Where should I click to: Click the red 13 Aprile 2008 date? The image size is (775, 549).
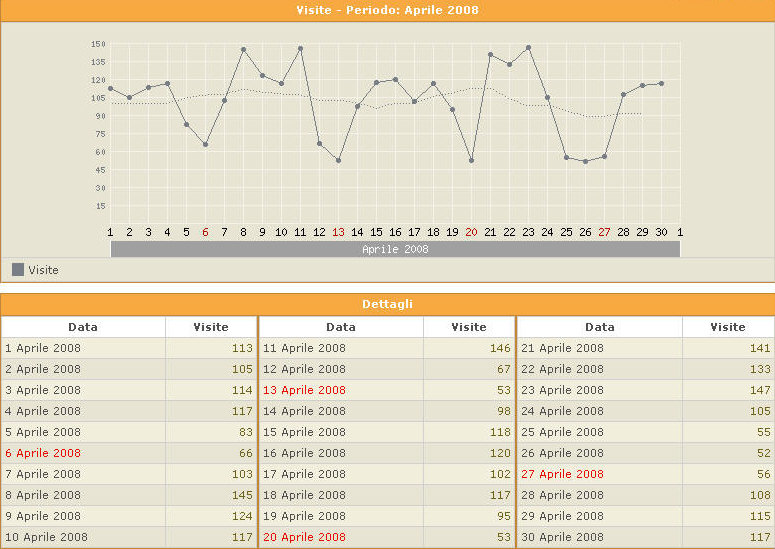coord(304,390)
